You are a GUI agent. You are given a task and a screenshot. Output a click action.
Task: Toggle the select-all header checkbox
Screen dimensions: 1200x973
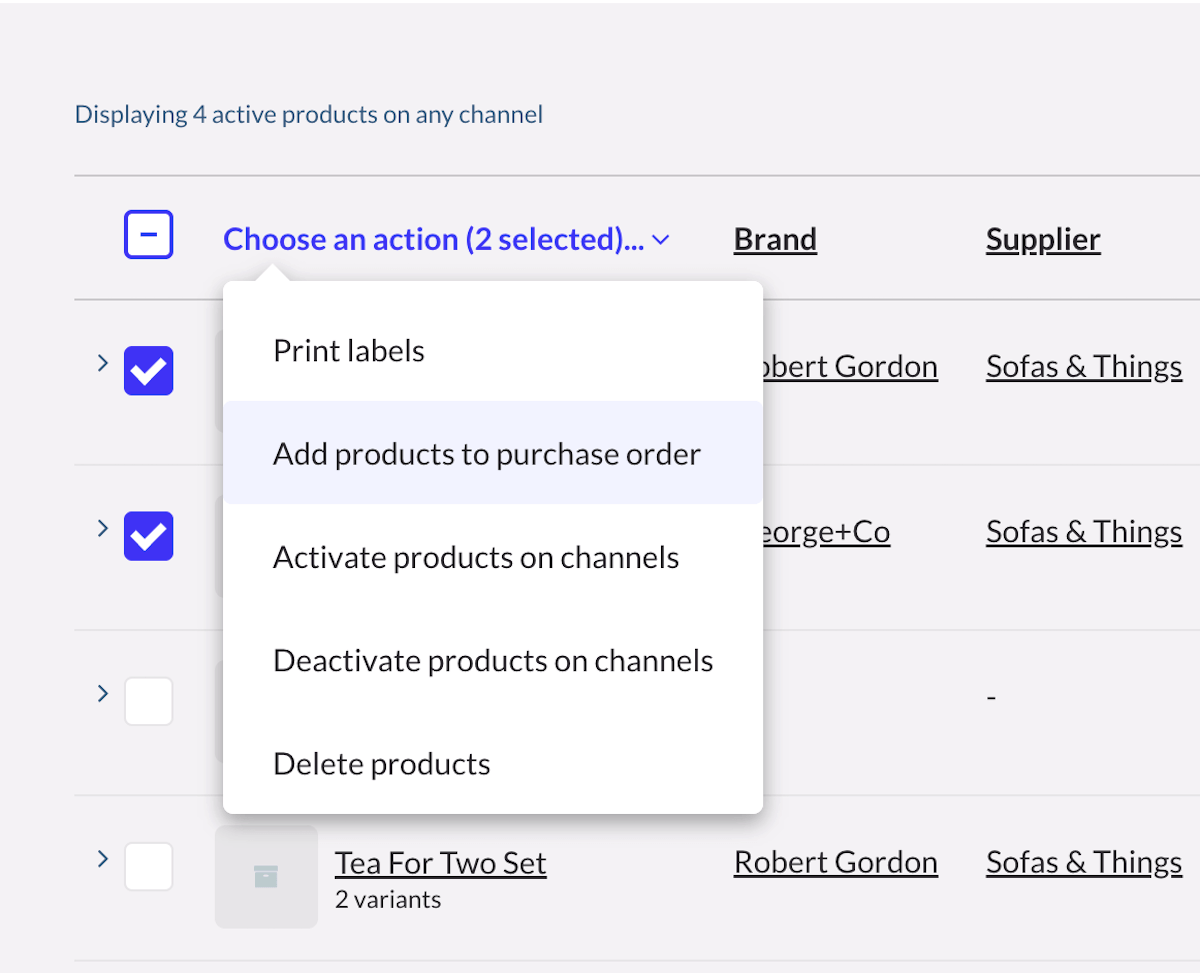[x=148, y=236]
